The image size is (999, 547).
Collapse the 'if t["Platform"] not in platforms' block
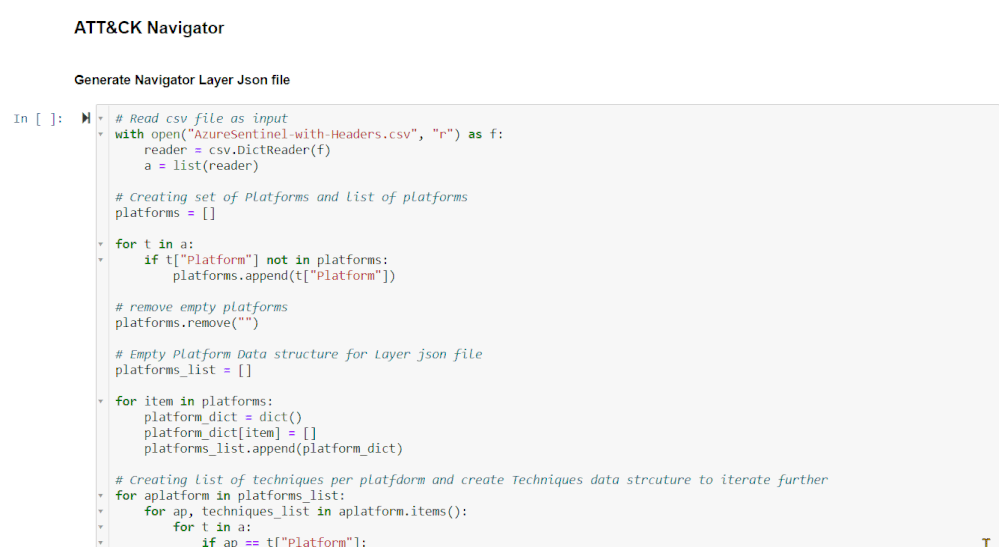coord(101,260)
